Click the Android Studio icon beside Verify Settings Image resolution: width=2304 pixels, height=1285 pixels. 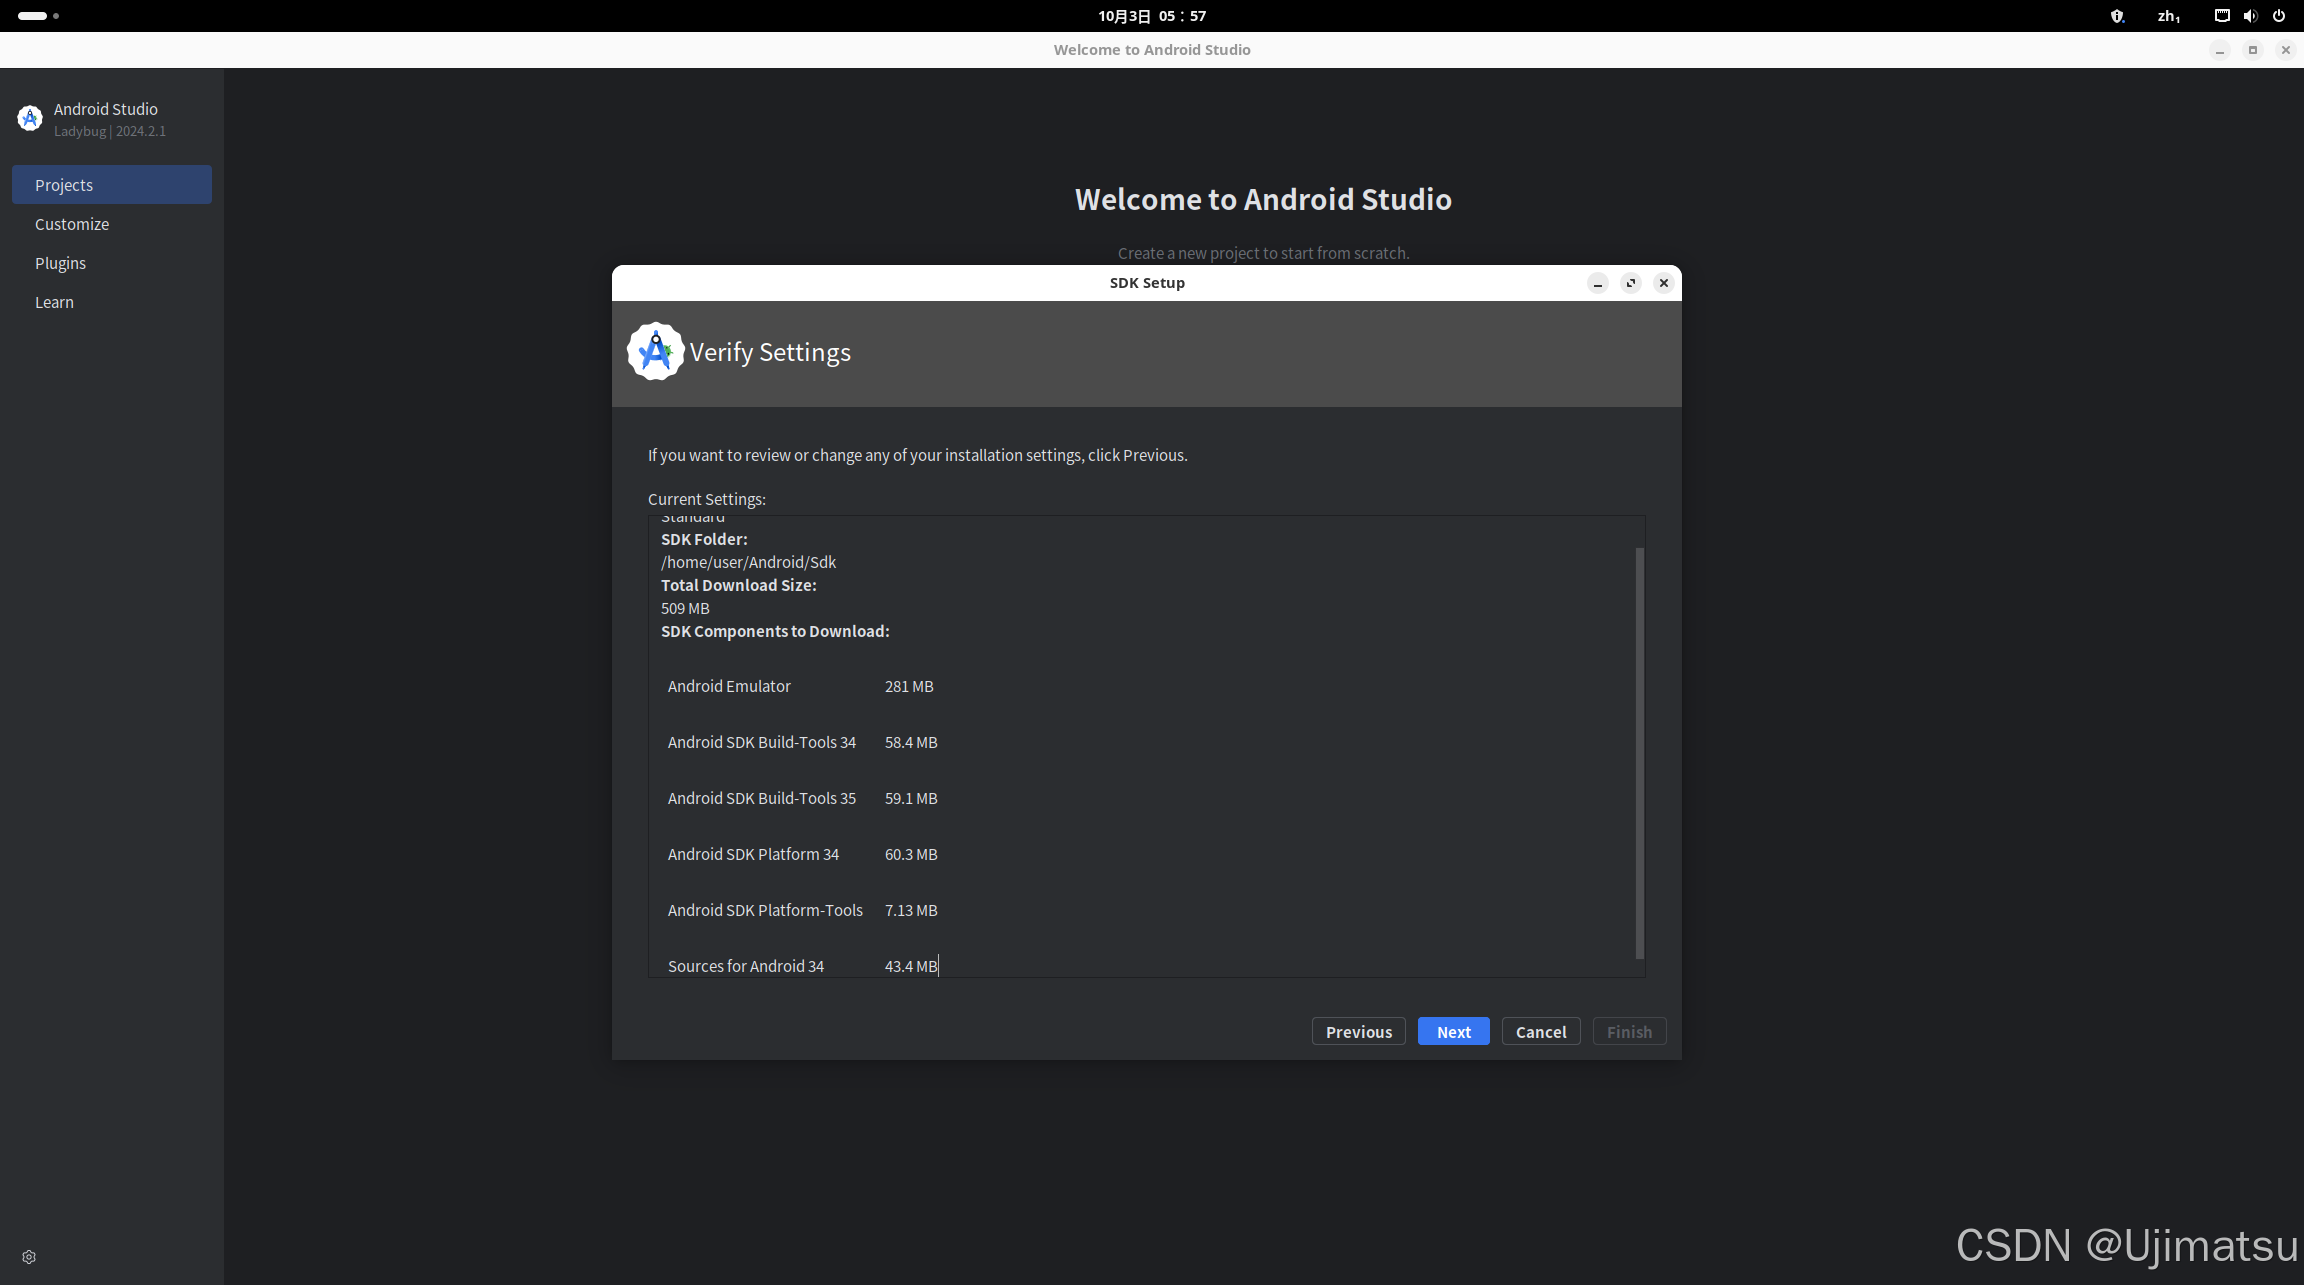655,352
